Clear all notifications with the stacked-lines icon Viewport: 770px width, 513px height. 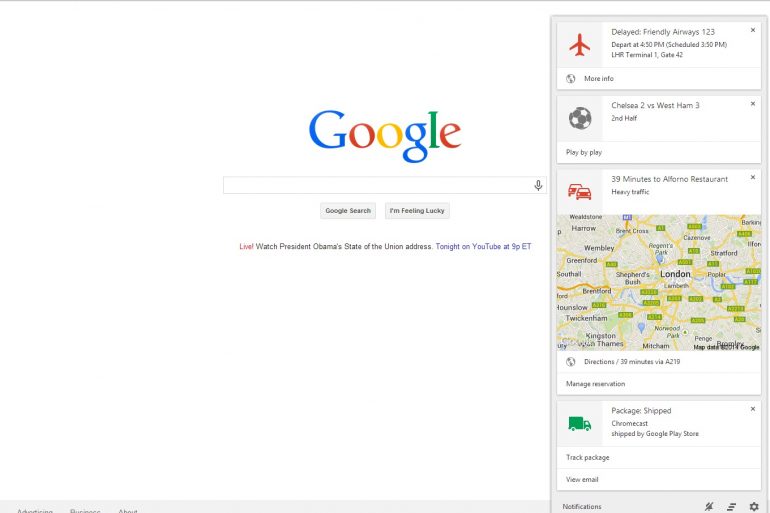point(731,507)
